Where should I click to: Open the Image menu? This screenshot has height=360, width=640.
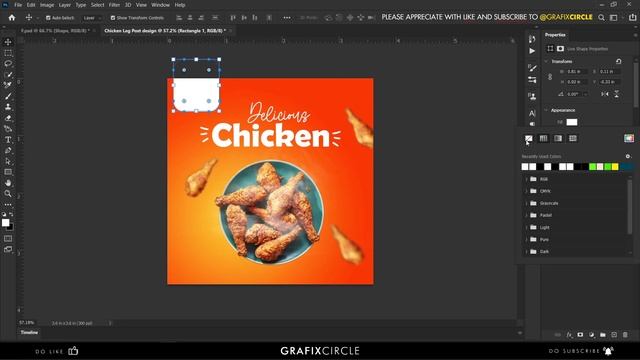(47, 5)
